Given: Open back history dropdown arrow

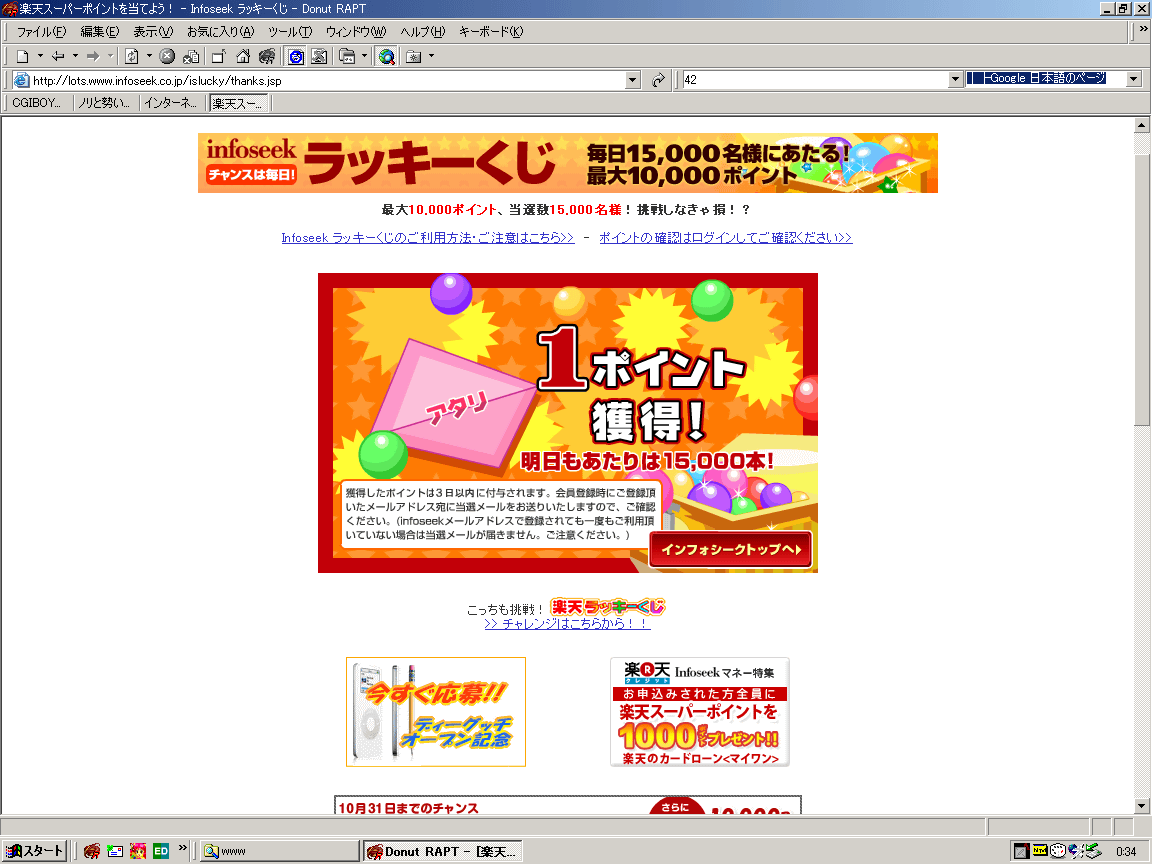Looking at the screenshot, I should point(75,56).
